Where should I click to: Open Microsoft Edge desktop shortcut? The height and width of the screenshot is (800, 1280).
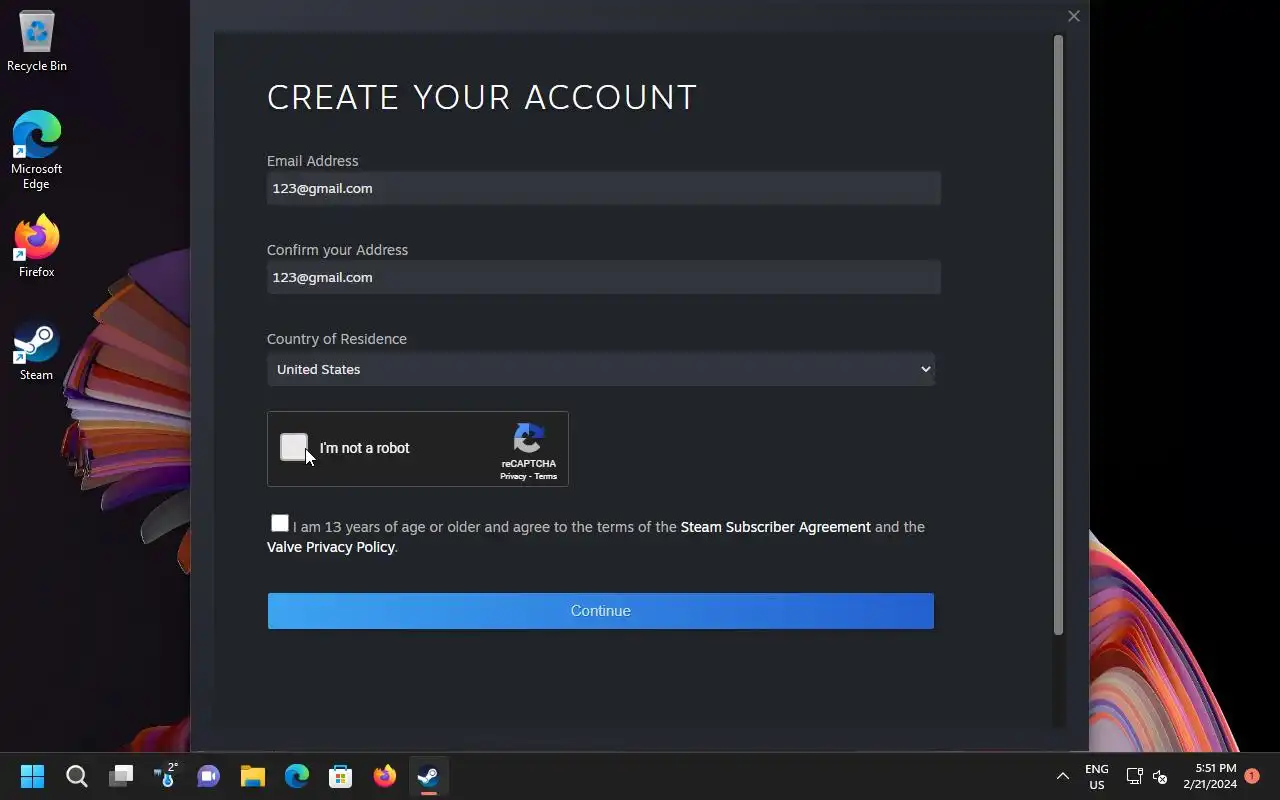point(36,150)
